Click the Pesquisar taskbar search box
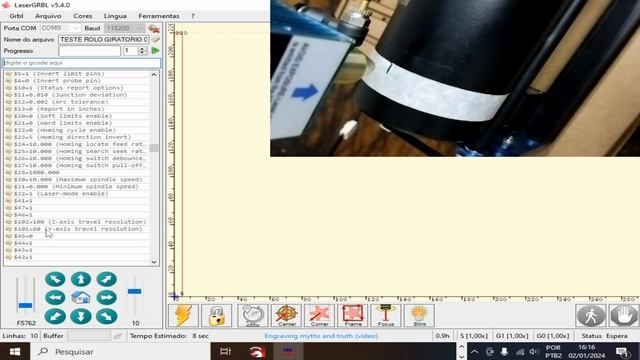The width and height of the screenshot is (640, 360). [120, 351]
